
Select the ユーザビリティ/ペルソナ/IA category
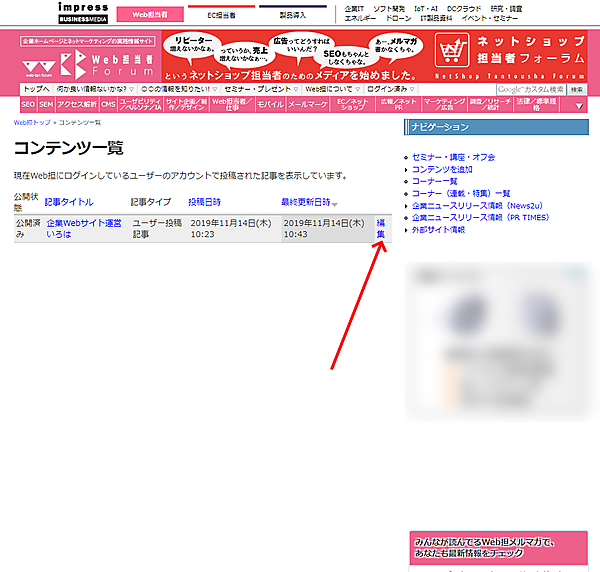click(140, 104)
